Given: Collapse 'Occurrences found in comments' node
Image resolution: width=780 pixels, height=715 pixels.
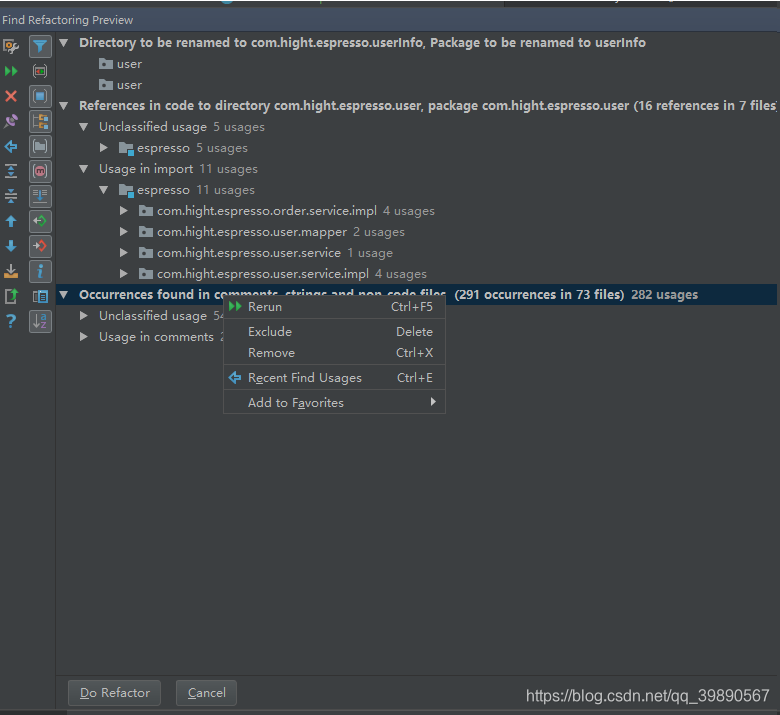Looking at the screenshot, I should (x=64, y=295).
